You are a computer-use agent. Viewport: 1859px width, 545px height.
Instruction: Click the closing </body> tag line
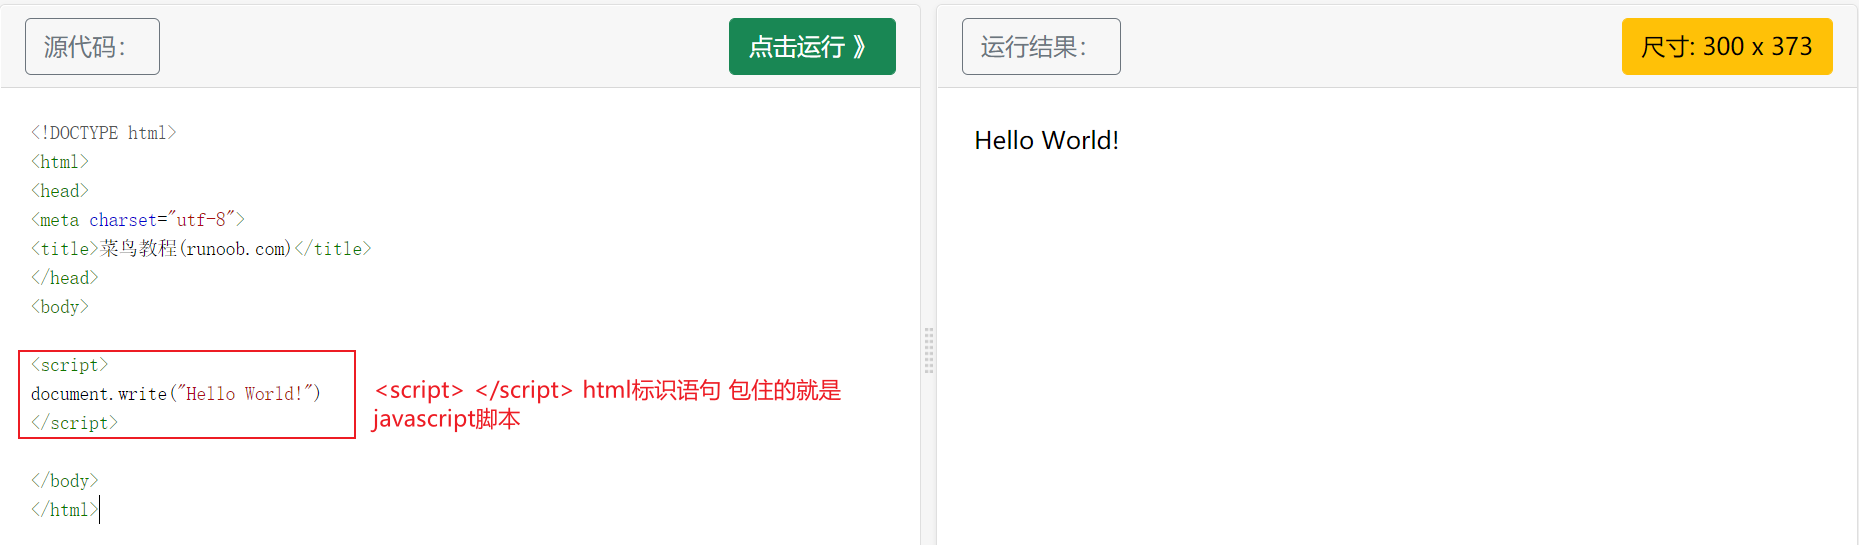[65, 481]
